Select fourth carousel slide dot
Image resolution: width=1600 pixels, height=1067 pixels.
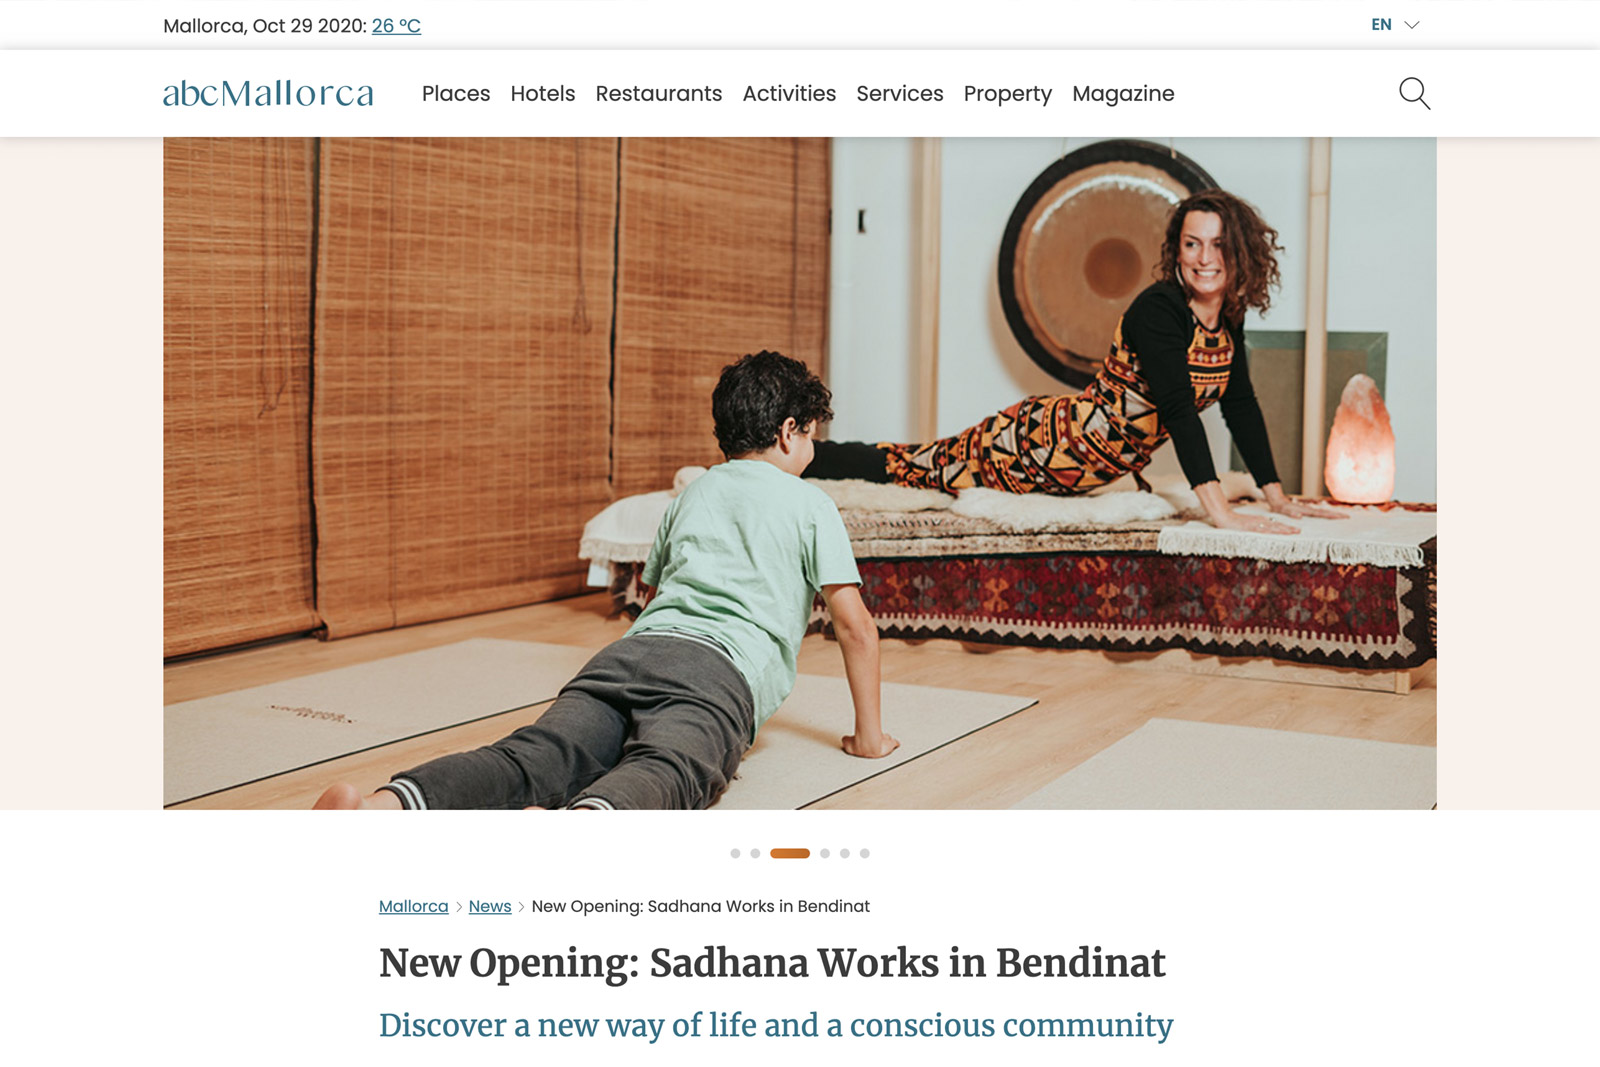click(x=825, y=853)
